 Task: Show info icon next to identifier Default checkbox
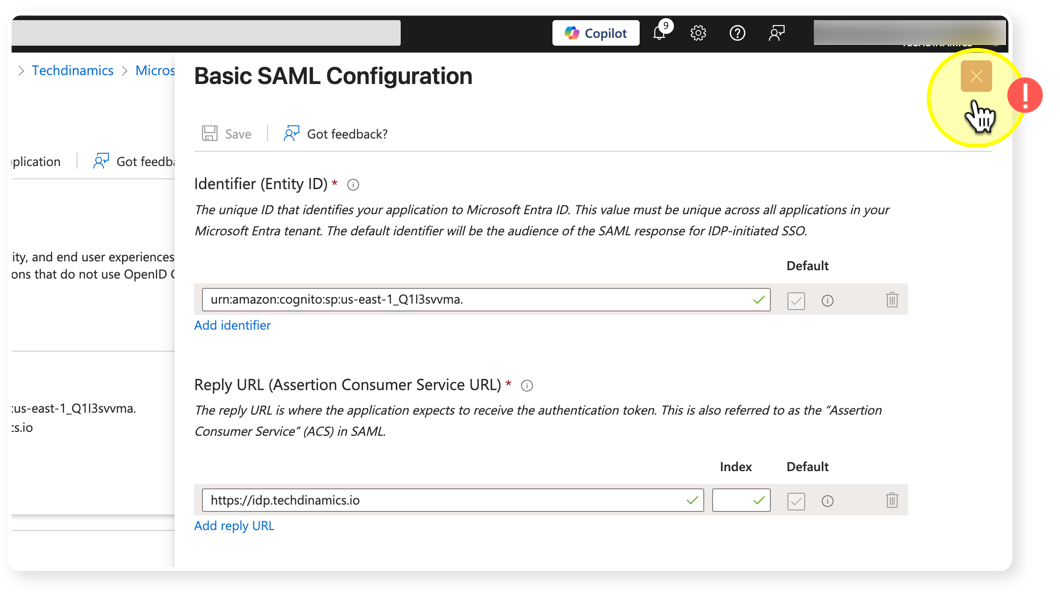coord(827,301)
